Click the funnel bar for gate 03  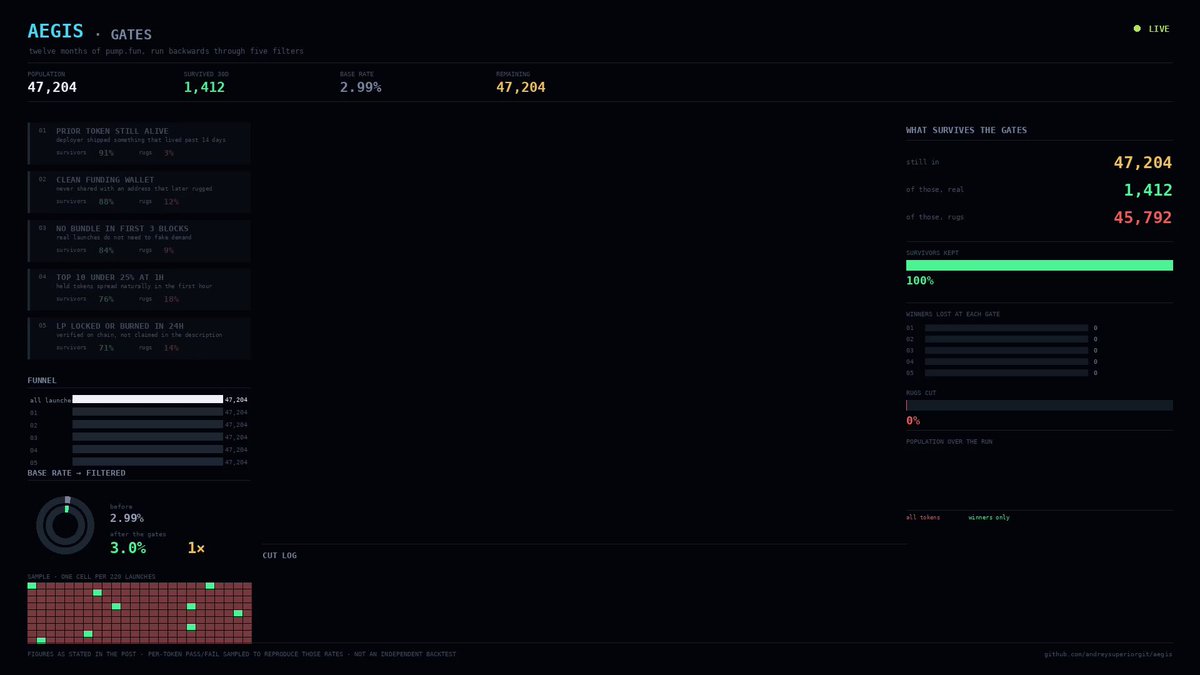148,437
